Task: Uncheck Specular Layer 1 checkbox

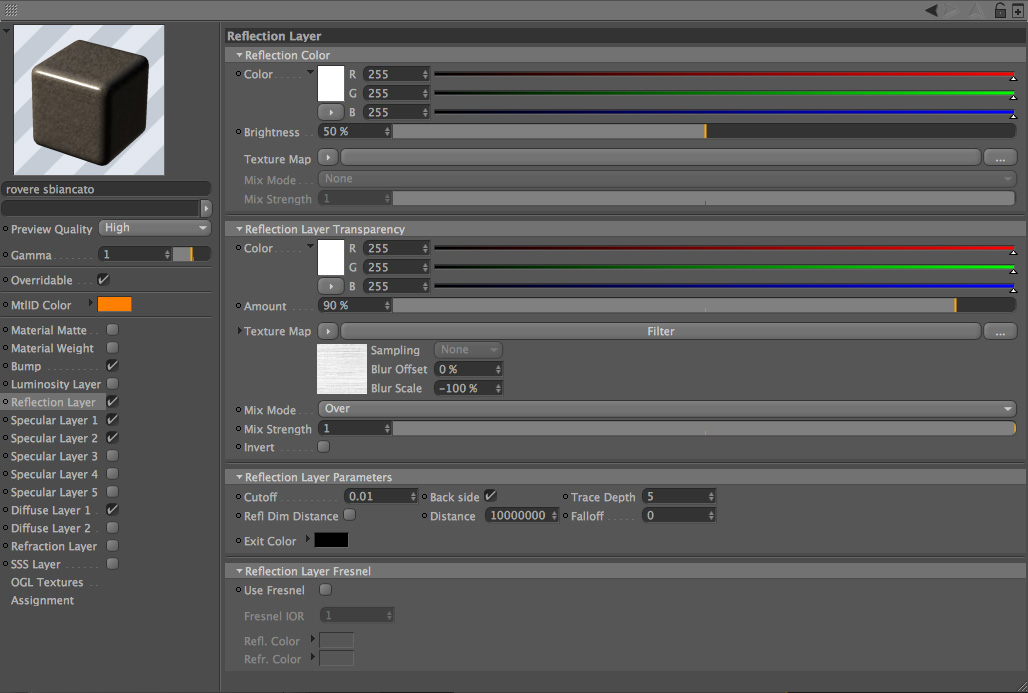Action: (x=113, y=420)
